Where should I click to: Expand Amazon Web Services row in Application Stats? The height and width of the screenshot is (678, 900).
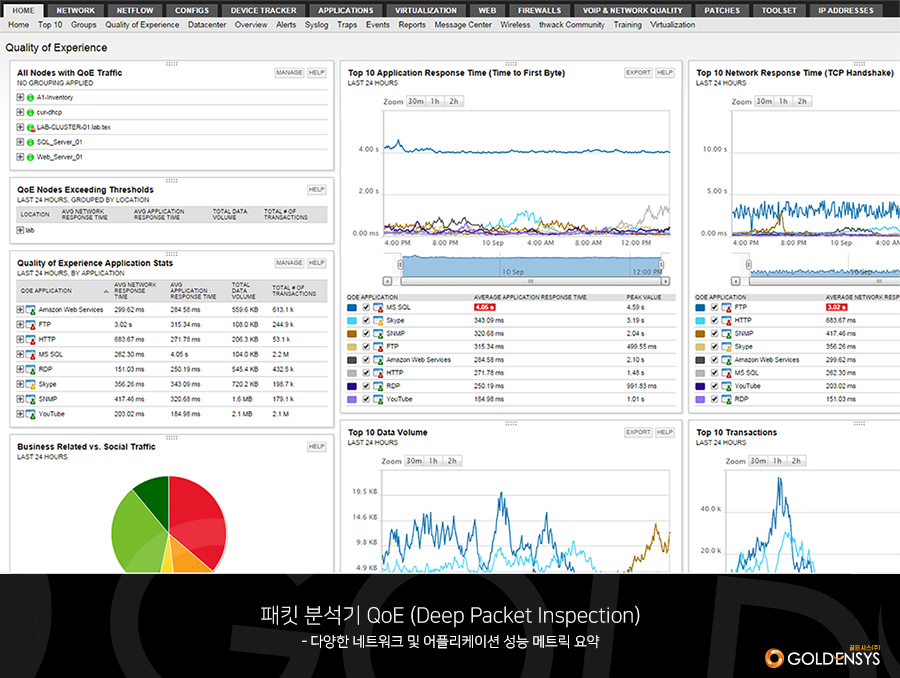pyautogui.click(x=20, y=310)
